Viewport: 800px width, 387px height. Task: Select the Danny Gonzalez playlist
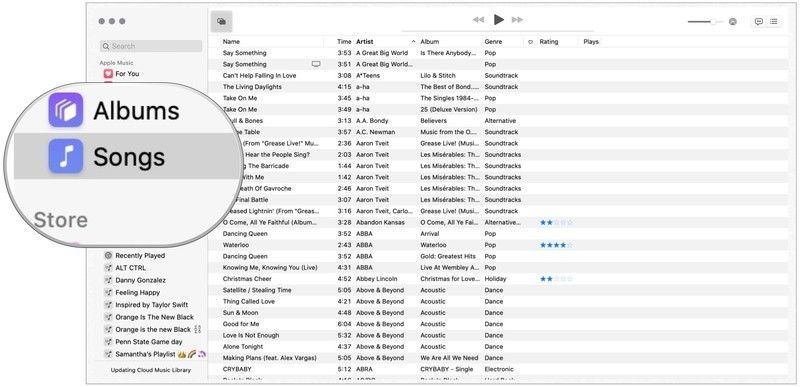click(140, 280)
